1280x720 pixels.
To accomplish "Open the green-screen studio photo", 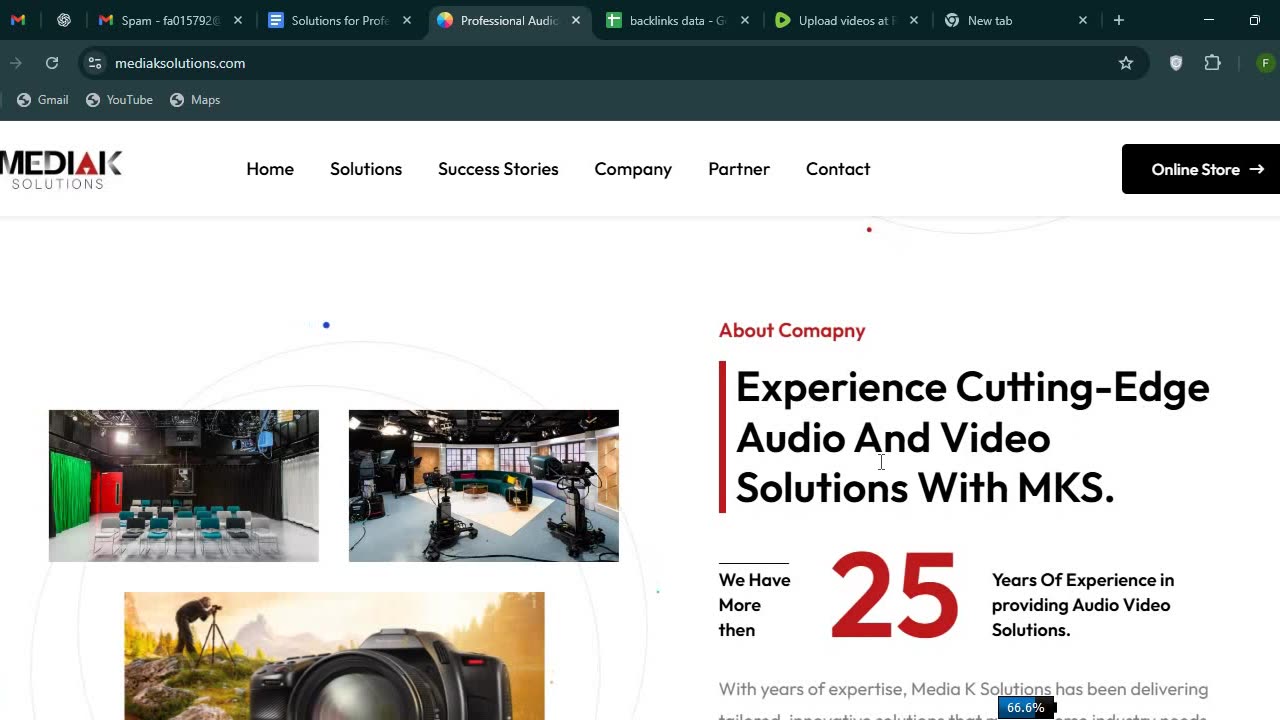I will [184, 486].
